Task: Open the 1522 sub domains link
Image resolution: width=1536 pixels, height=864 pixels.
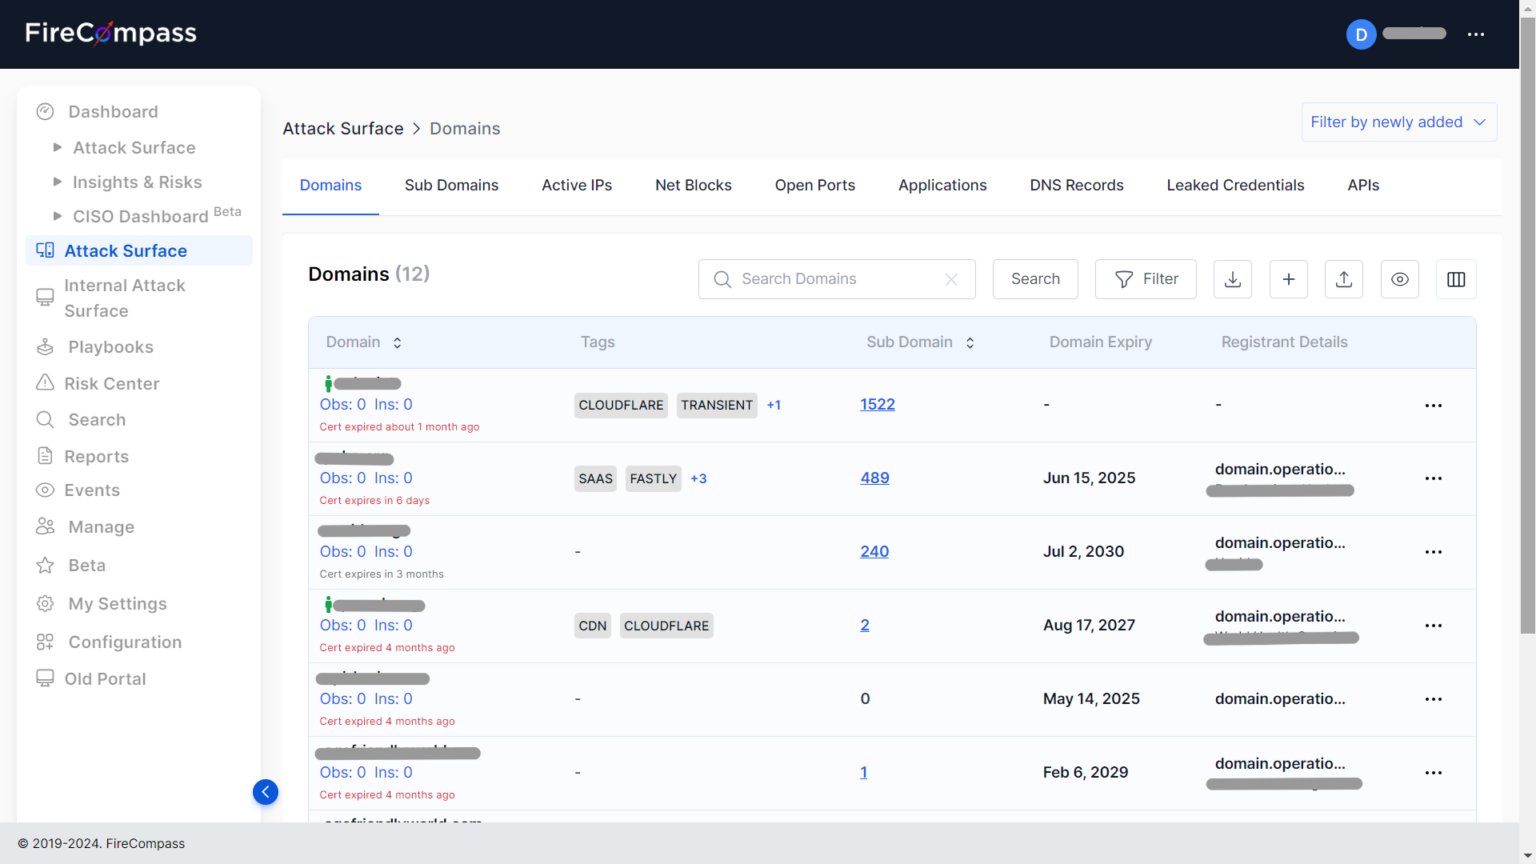Action: pos(877,404)
